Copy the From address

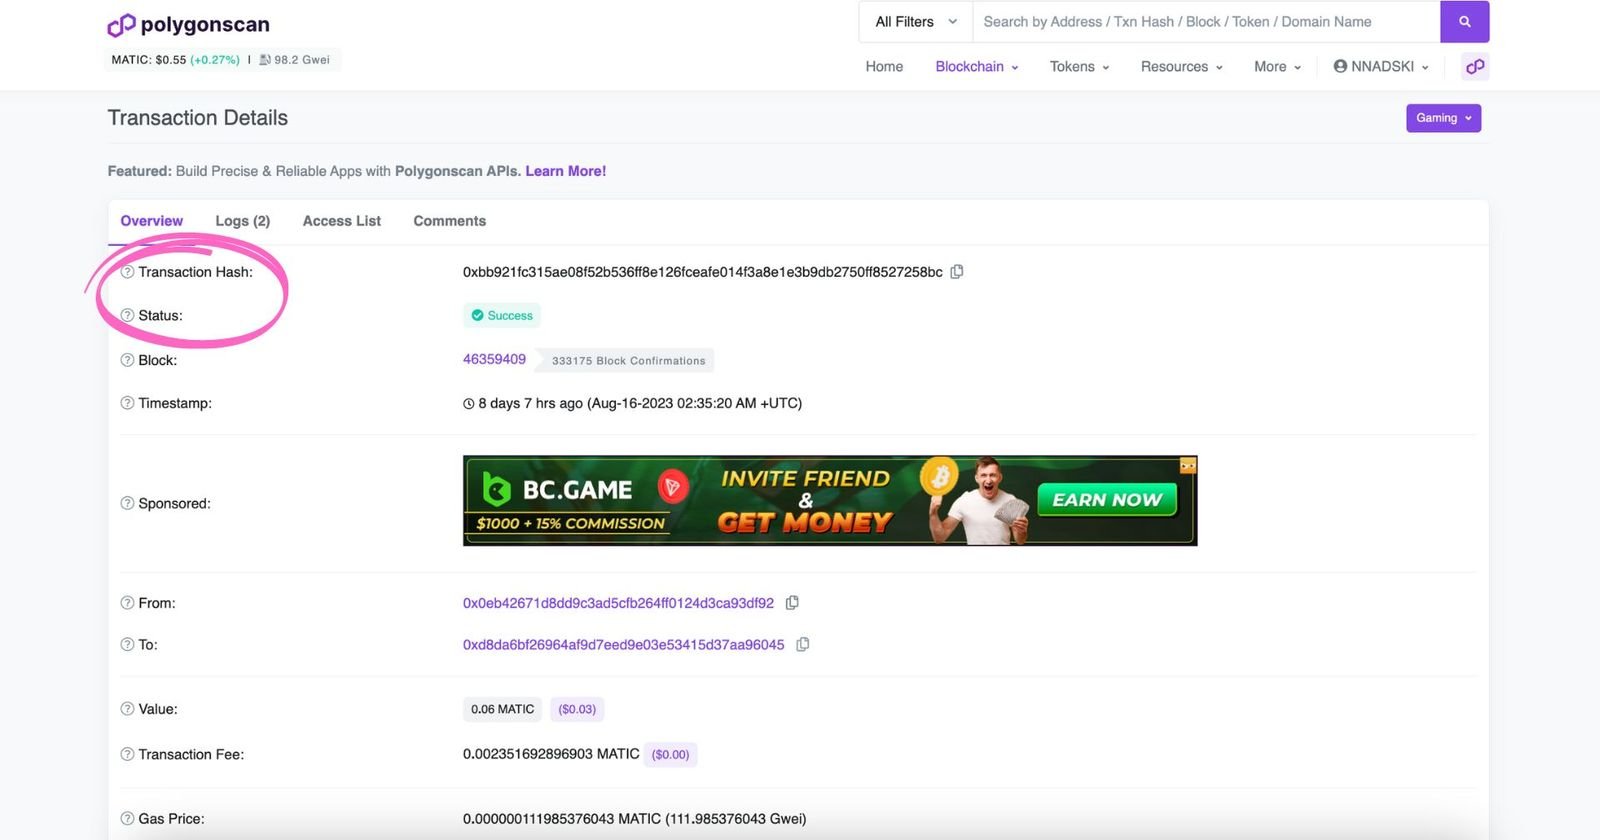pos(792,603)
